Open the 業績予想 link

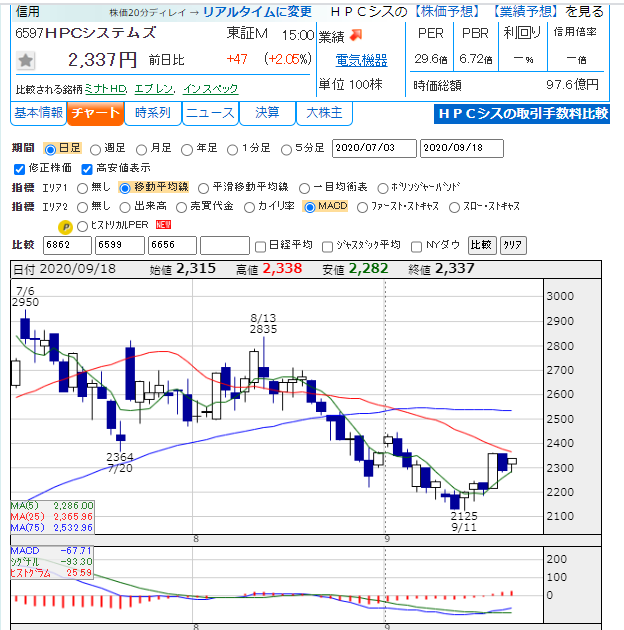(525, 12)
